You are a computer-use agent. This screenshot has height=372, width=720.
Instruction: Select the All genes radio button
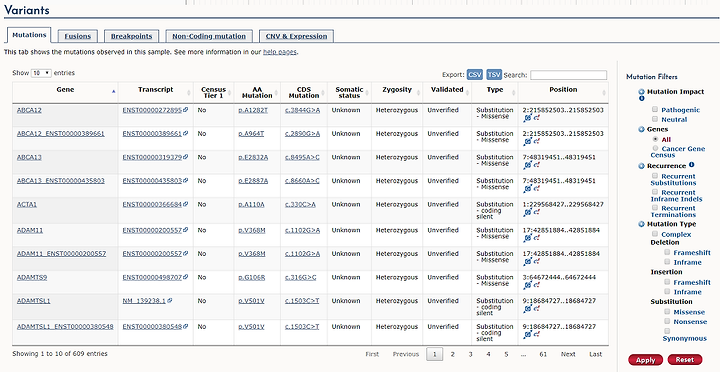coord(655,139)
